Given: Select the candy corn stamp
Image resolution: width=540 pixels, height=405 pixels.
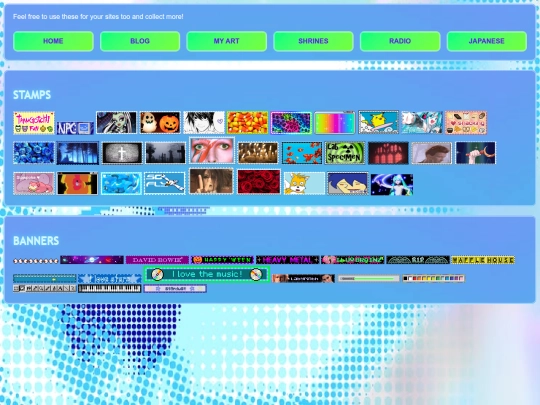Looking at the screenshot, I should coord(248,122).
